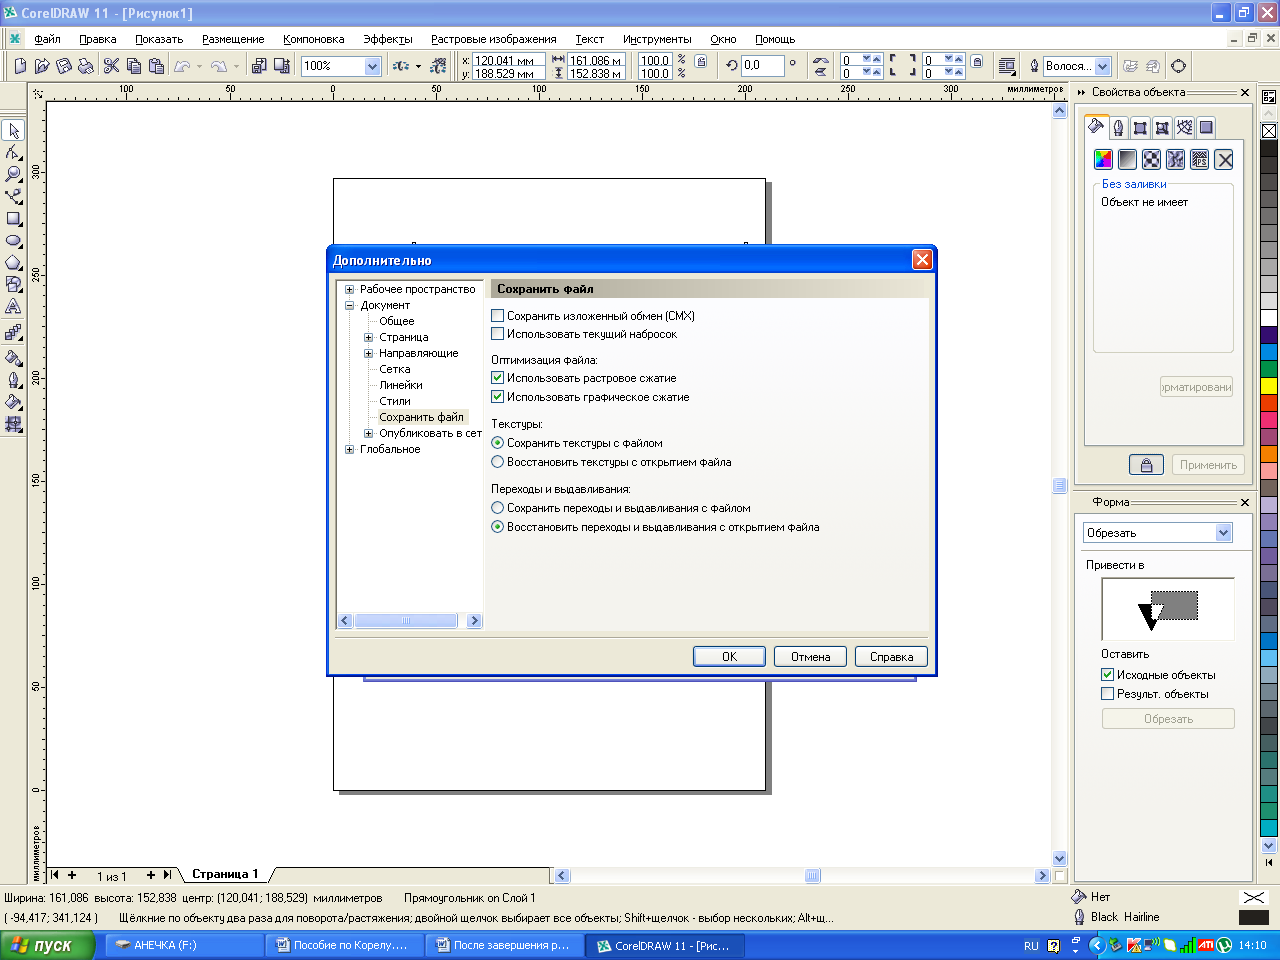Select 'Сохранить переходы и выдавливания с файлом' radio
This screenshot has height=960, width=1280.
[x=498, y=508]
